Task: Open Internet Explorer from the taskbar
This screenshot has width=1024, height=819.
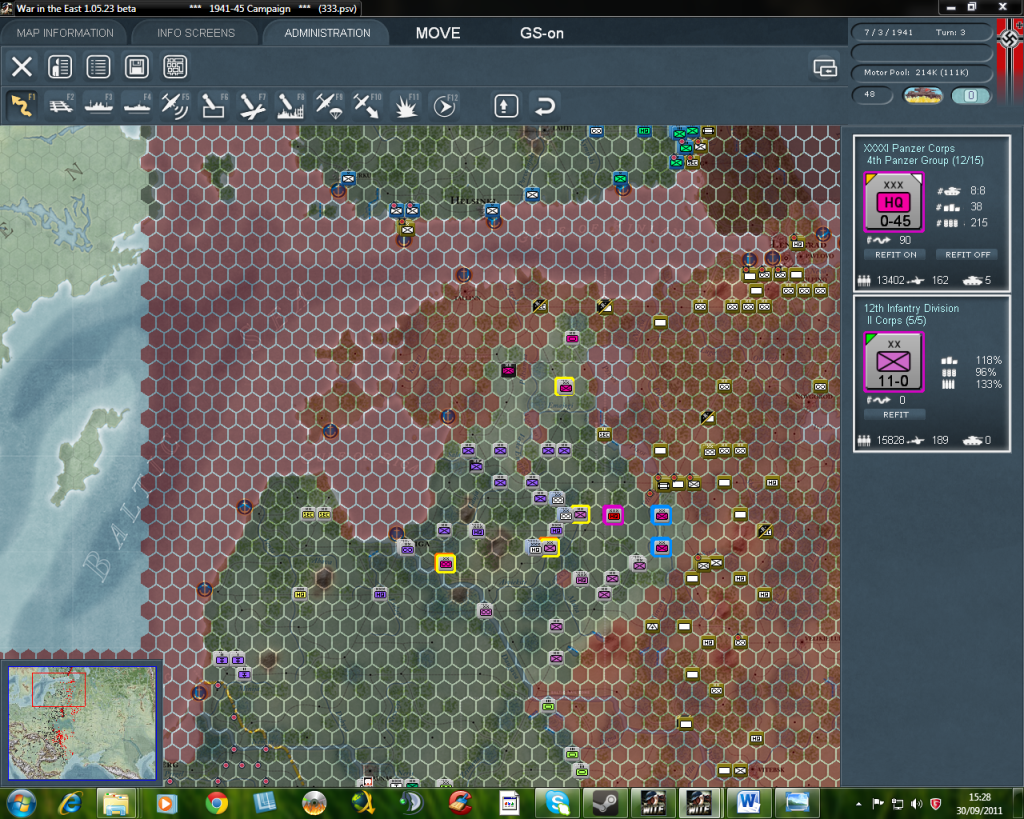Action: [70, 803]
